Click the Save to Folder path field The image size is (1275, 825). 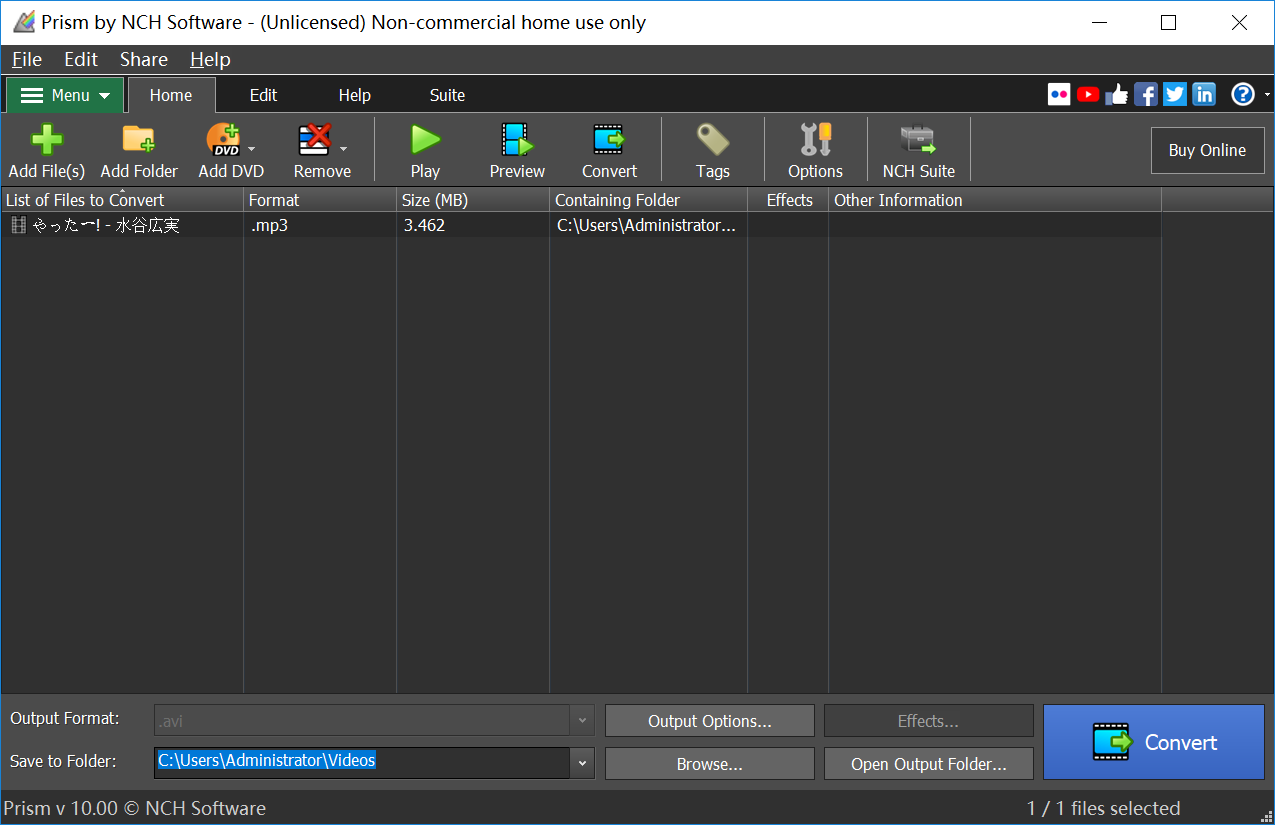[362, 762]
